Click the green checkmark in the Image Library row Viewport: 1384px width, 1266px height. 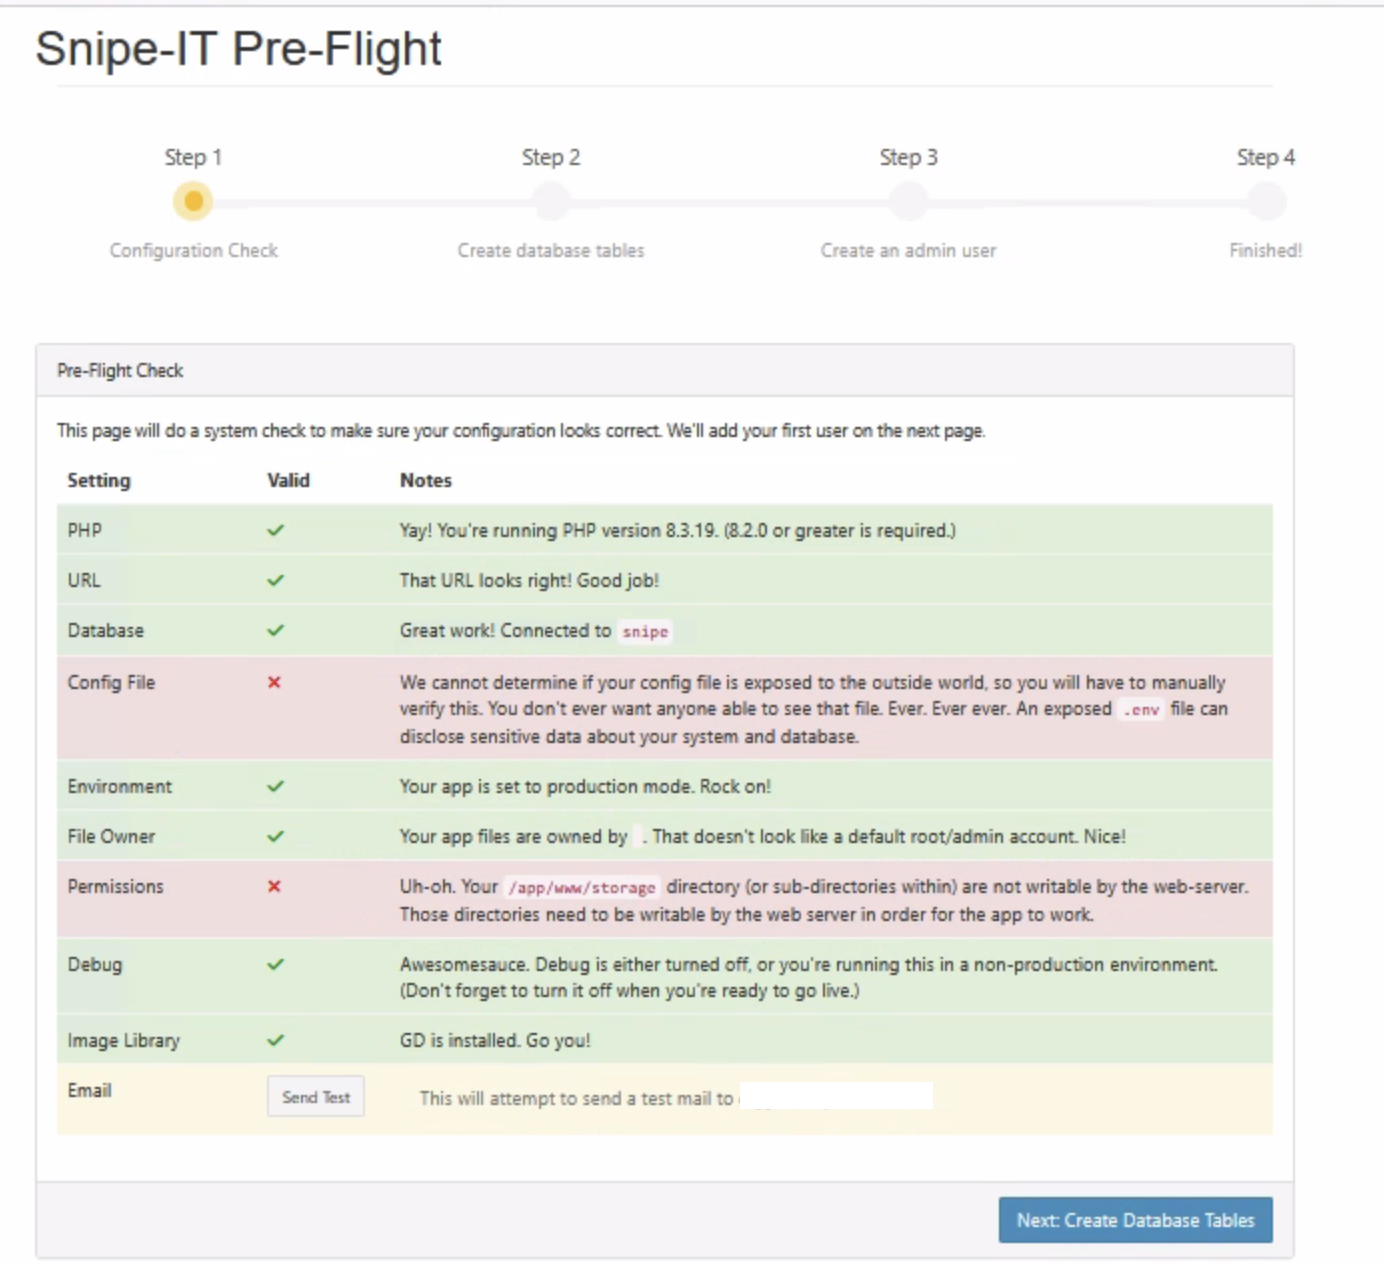tap(275, 1040)
